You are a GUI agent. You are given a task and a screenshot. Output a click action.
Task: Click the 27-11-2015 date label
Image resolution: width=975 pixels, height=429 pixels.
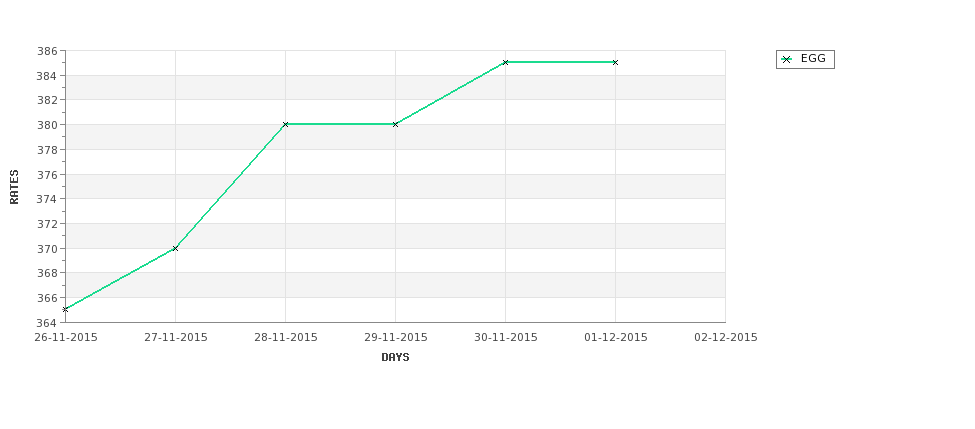tap(175, 338)
